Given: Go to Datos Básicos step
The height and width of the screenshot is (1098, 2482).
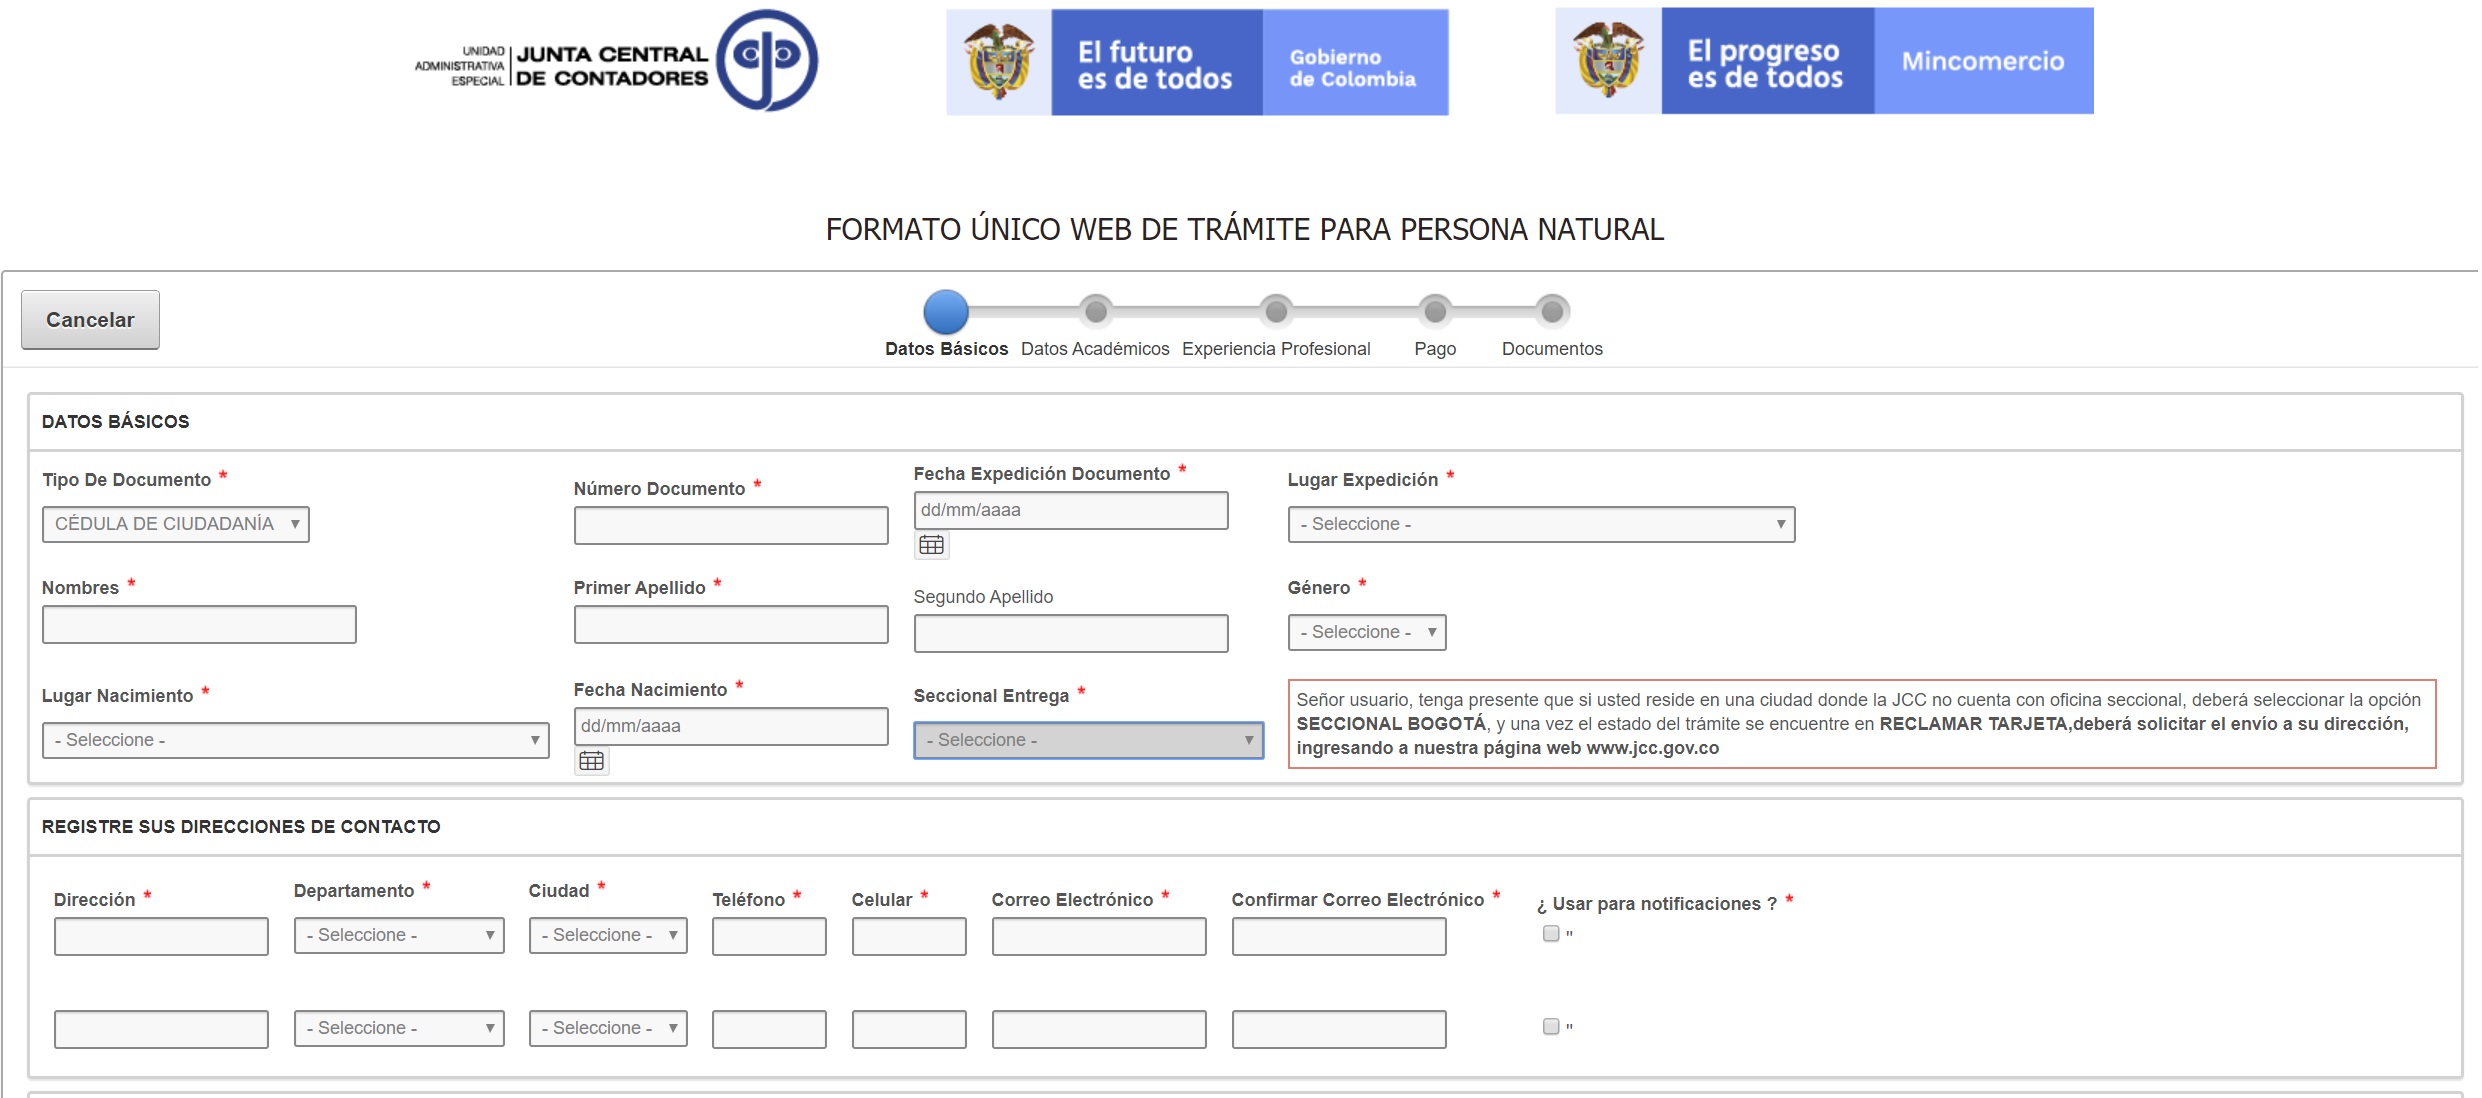Looking at the screenshot, I should point(946,324).
